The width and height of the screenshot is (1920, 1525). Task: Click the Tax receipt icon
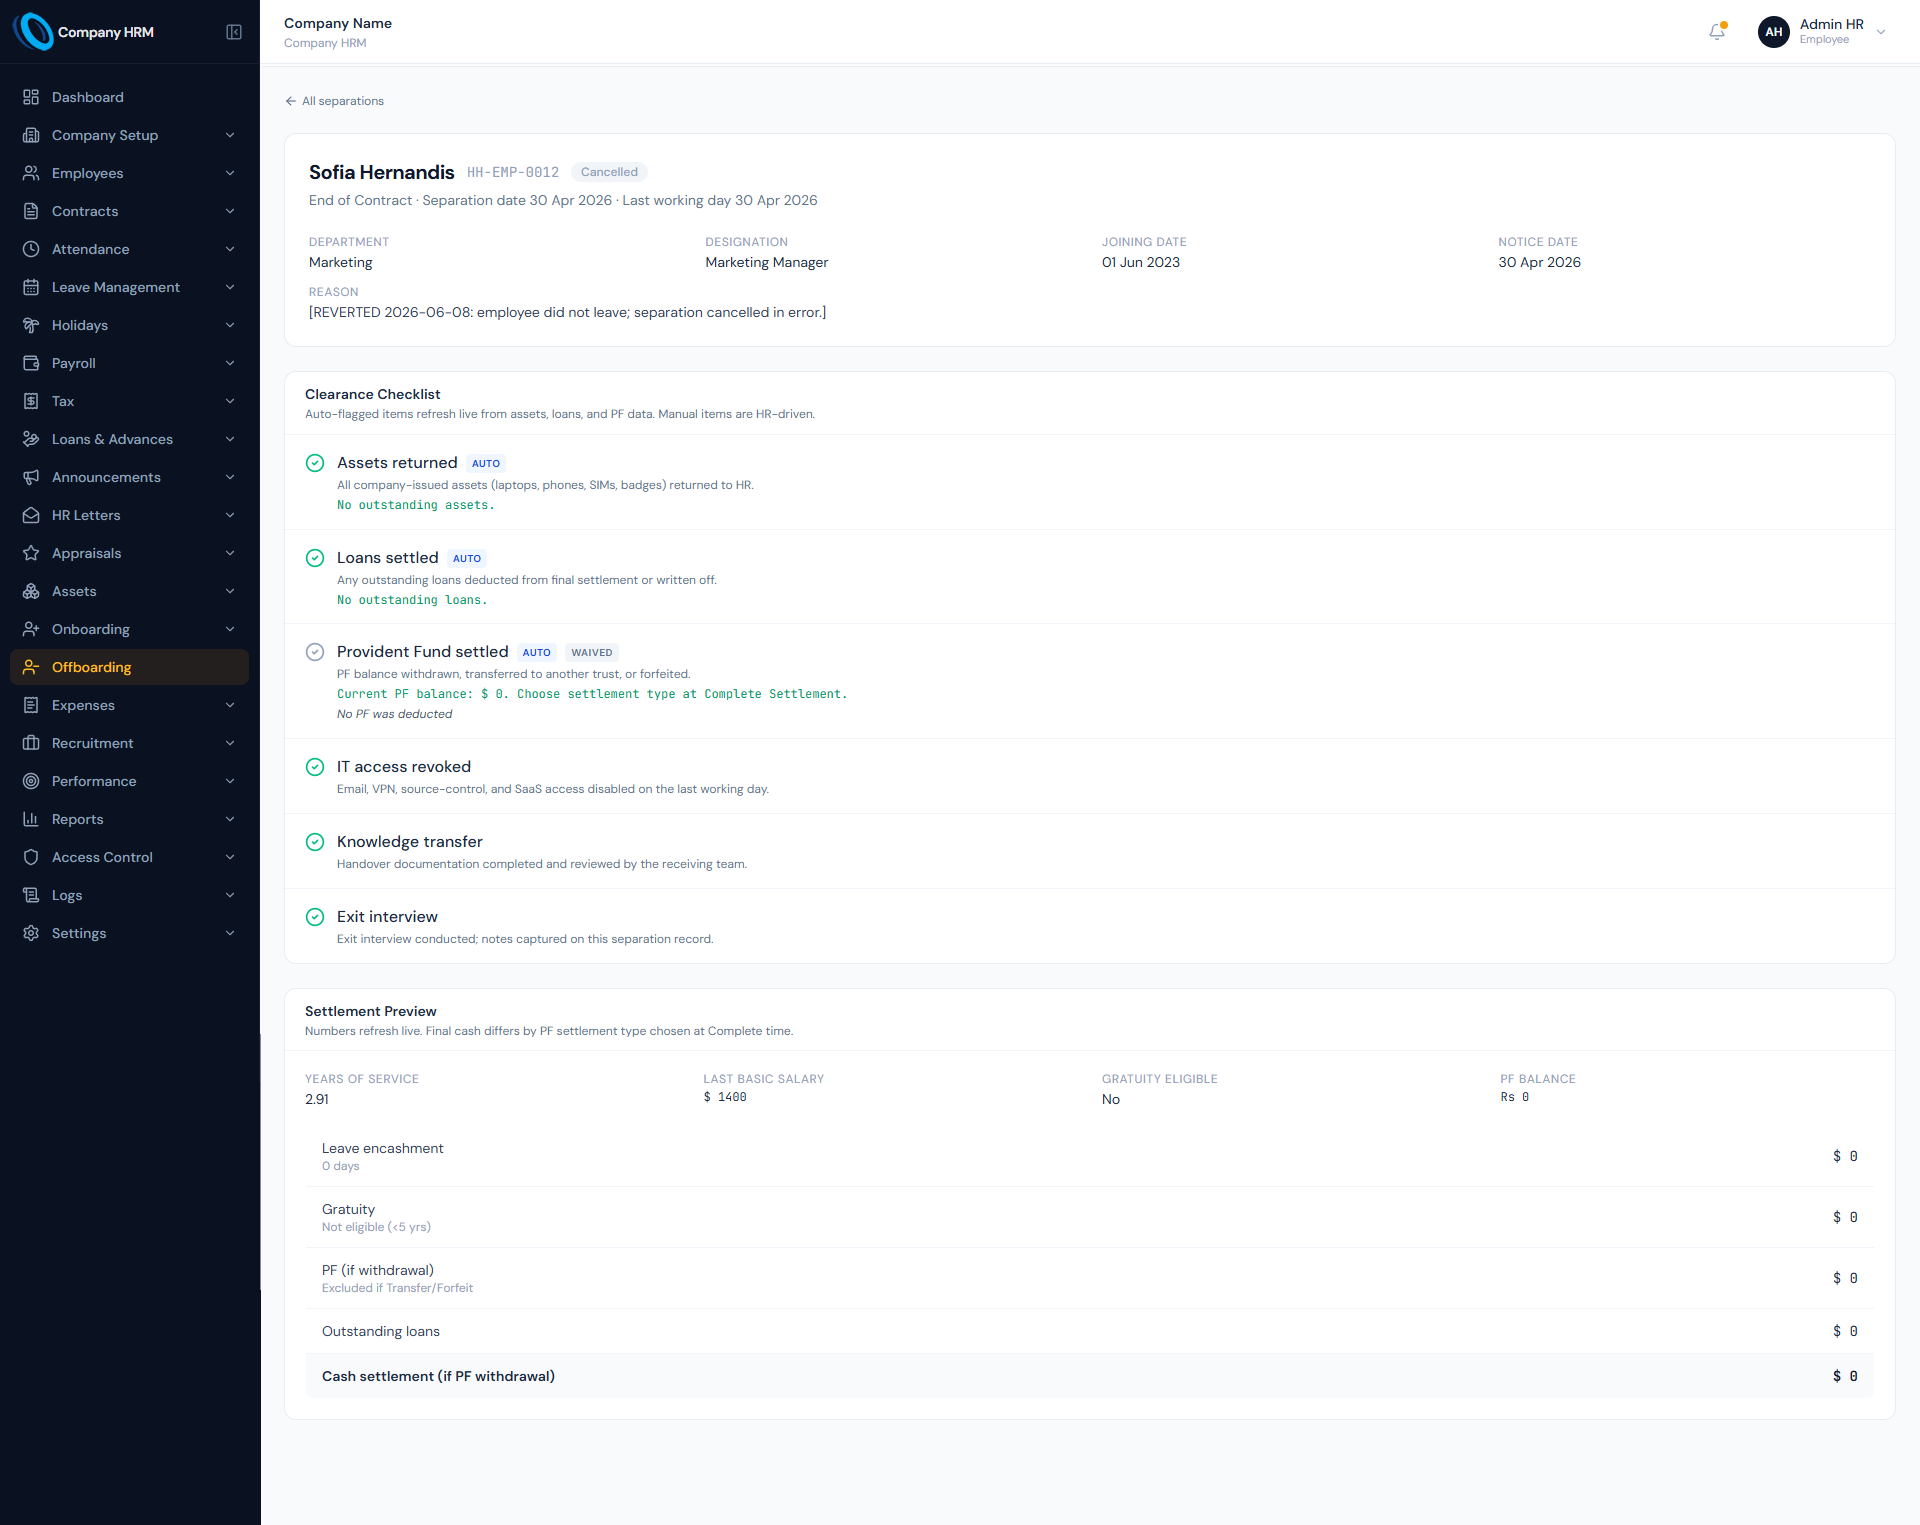point(31,401)
